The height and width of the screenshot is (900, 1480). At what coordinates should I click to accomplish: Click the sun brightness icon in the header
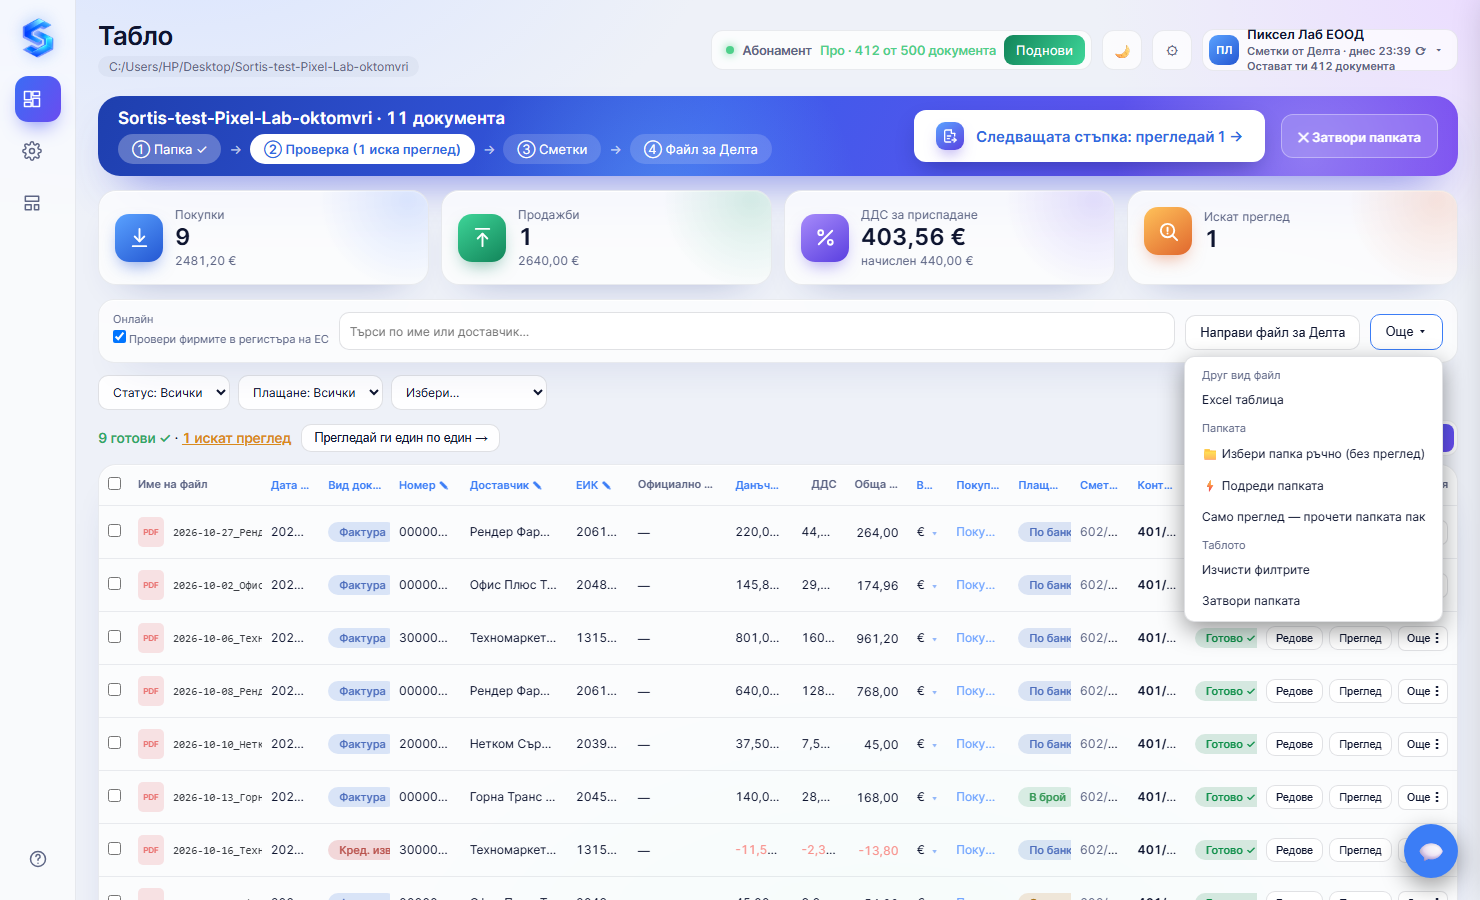[1172, 50]
